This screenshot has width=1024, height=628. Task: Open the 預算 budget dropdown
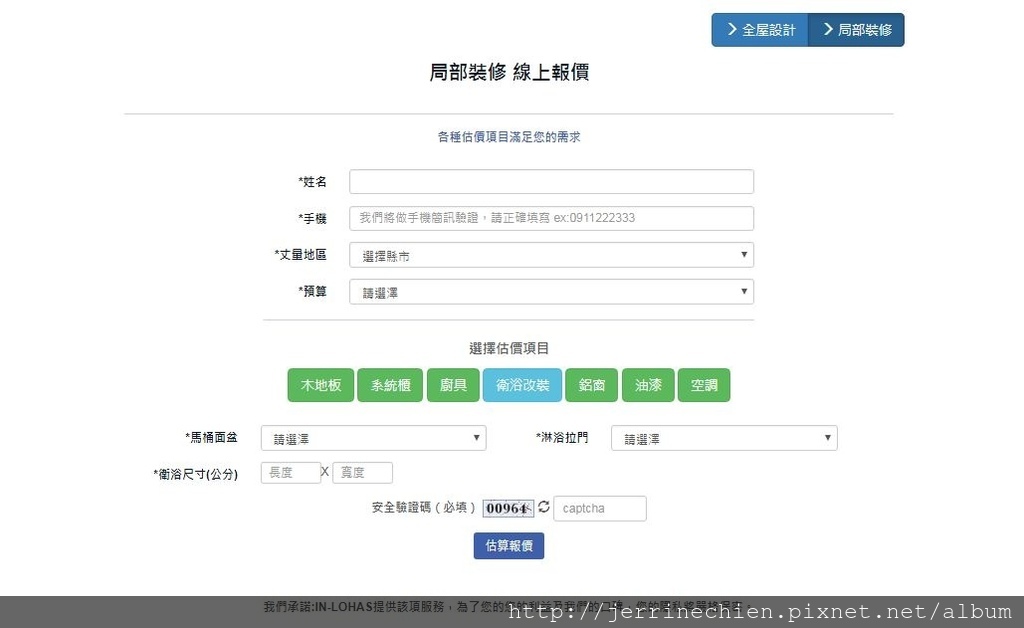click(551, 291)
